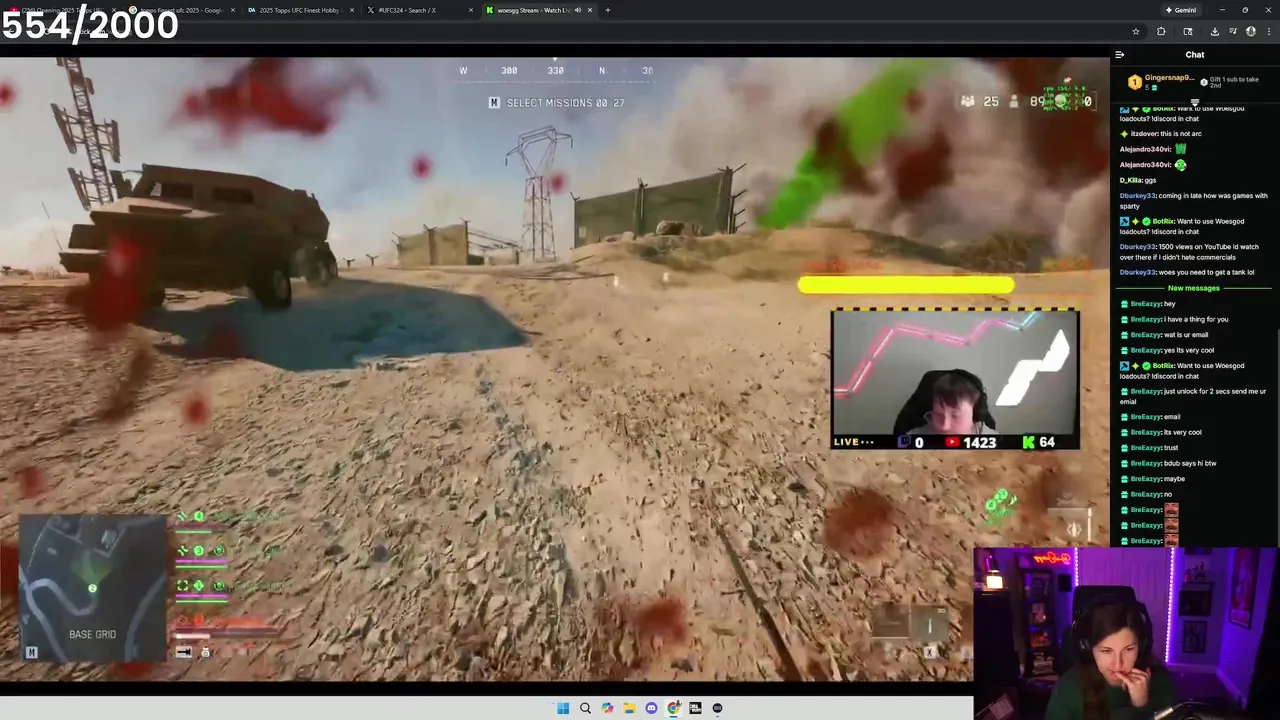The image size is (1280, 720).
Task: Mute the woesgg Stream tab audio
Action: tap(578, 10)
